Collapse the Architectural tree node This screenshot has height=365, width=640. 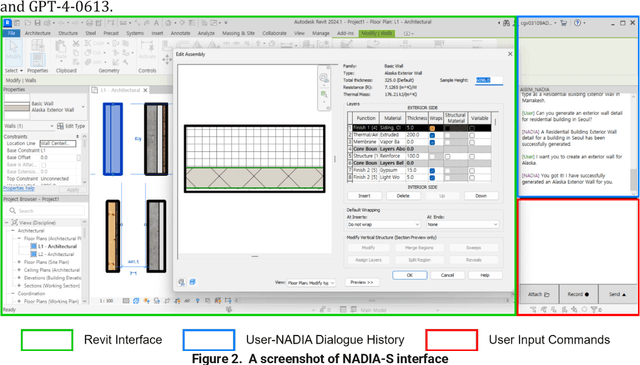click(x=13, y=231)
